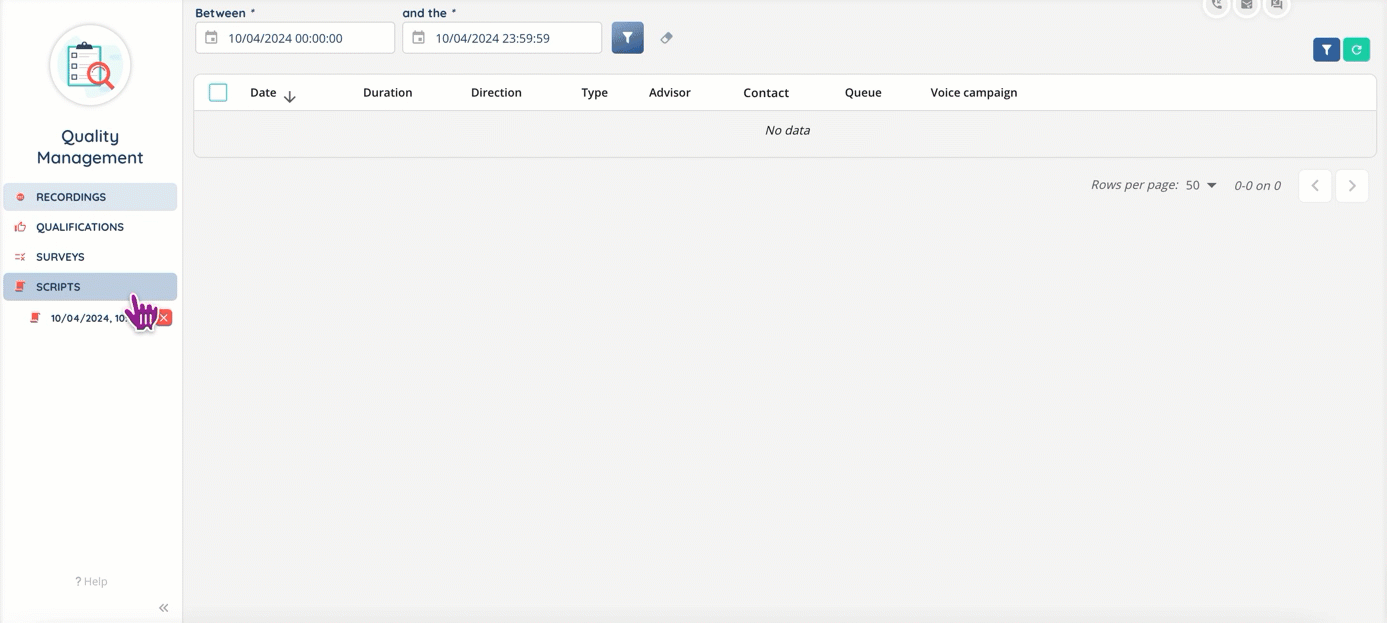Collapse the sidebar with the double chevron

[163, 608]
